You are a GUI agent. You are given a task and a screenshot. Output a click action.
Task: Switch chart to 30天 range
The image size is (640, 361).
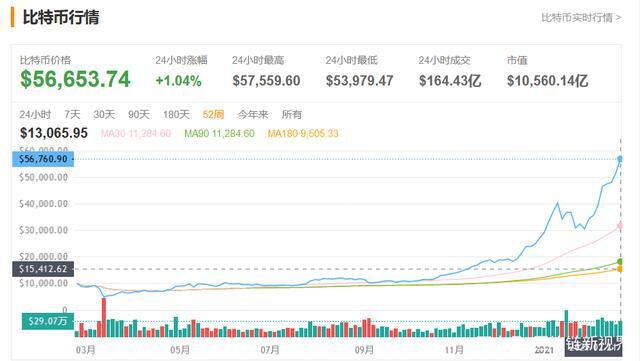[104, 114]
